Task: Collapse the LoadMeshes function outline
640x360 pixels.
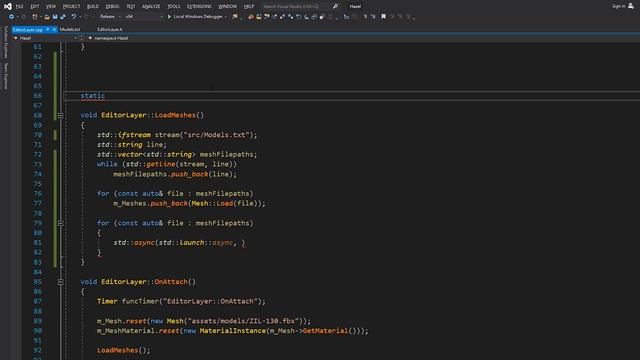Action: pos(60,116)
